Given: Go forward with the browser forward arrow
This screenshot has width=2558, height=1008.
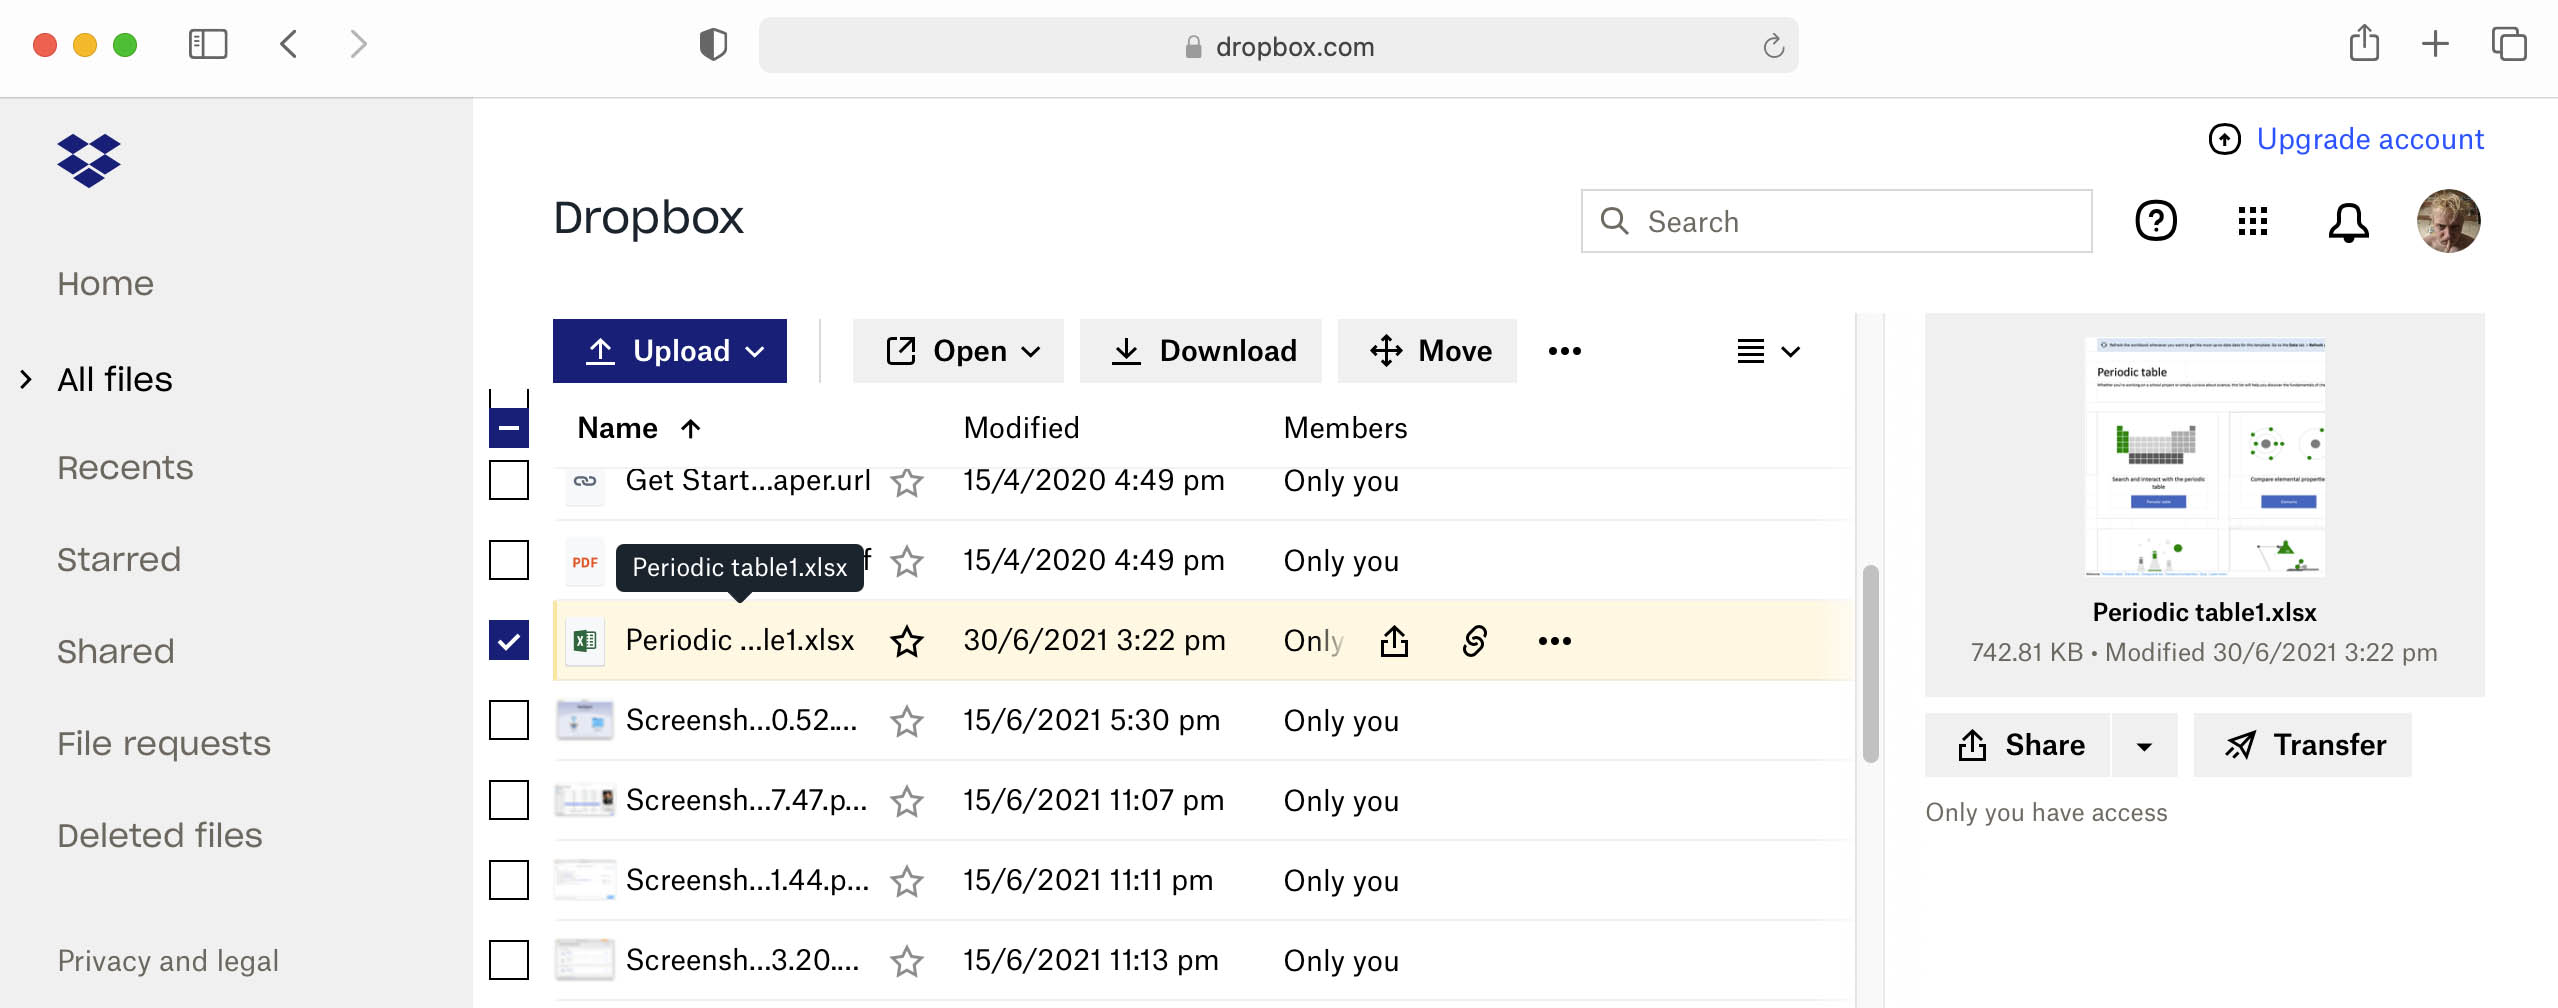Looking at the screenshot, I should pos(359,44).
